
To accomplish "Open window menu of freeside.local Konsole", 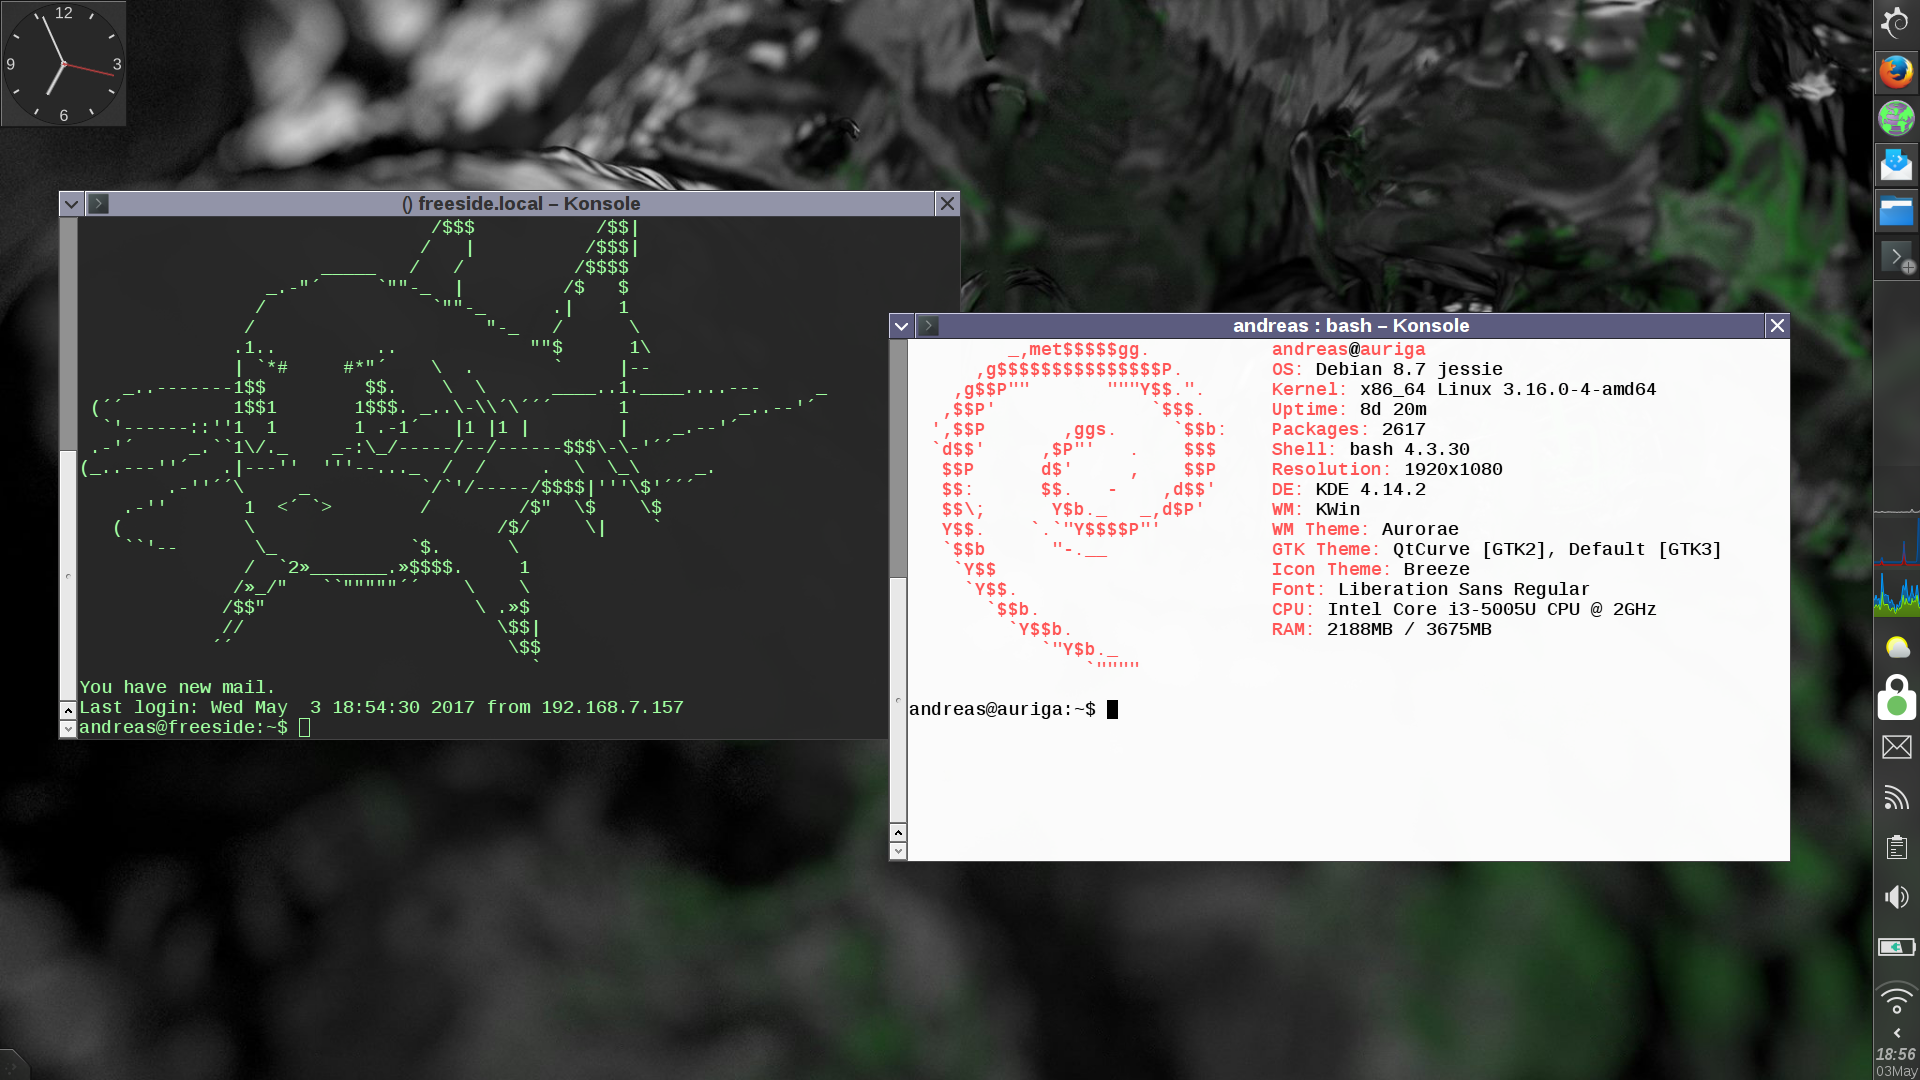I will (71, 204).
